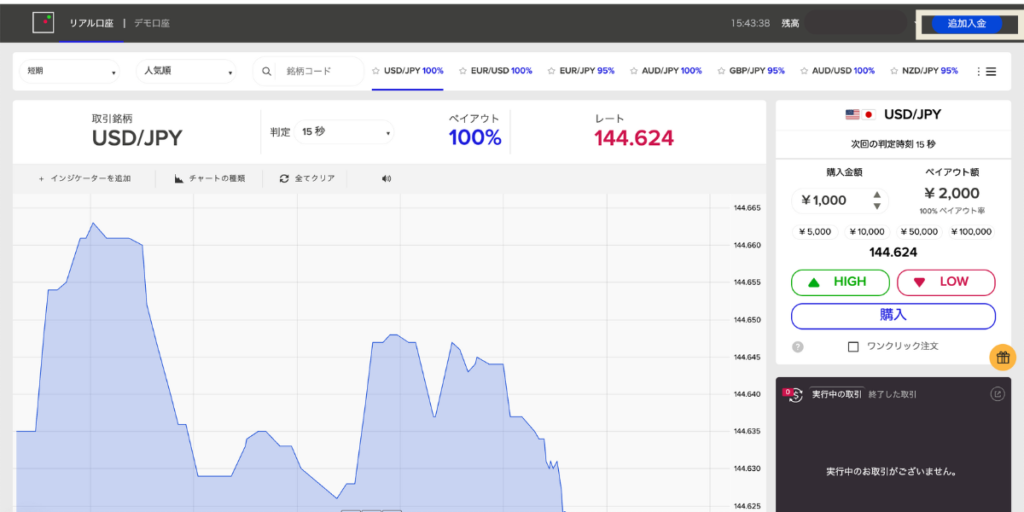Viewport: 1024px width, 512px height.
Task: Open the 人気順 sort dropdown
Action: pos(188,71)
